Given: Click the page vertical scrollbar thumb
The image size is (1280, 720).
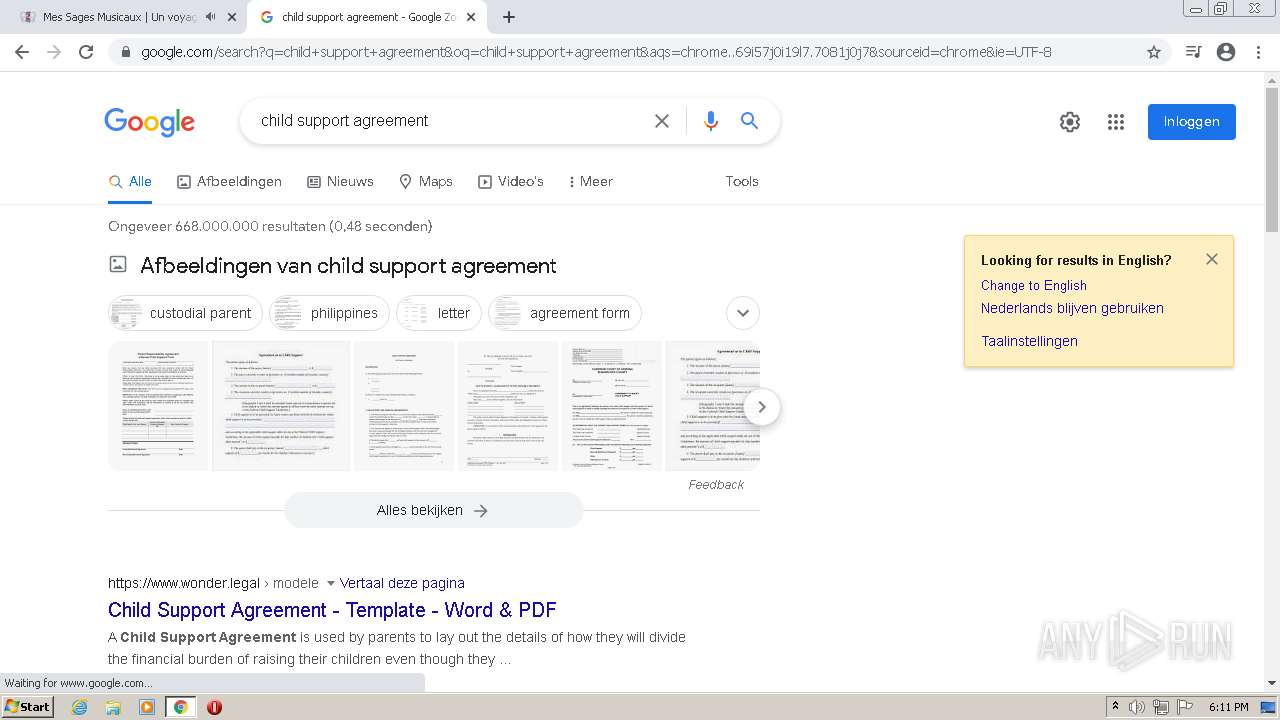Looking at the screenshot, I should (x=1272, y=160).
